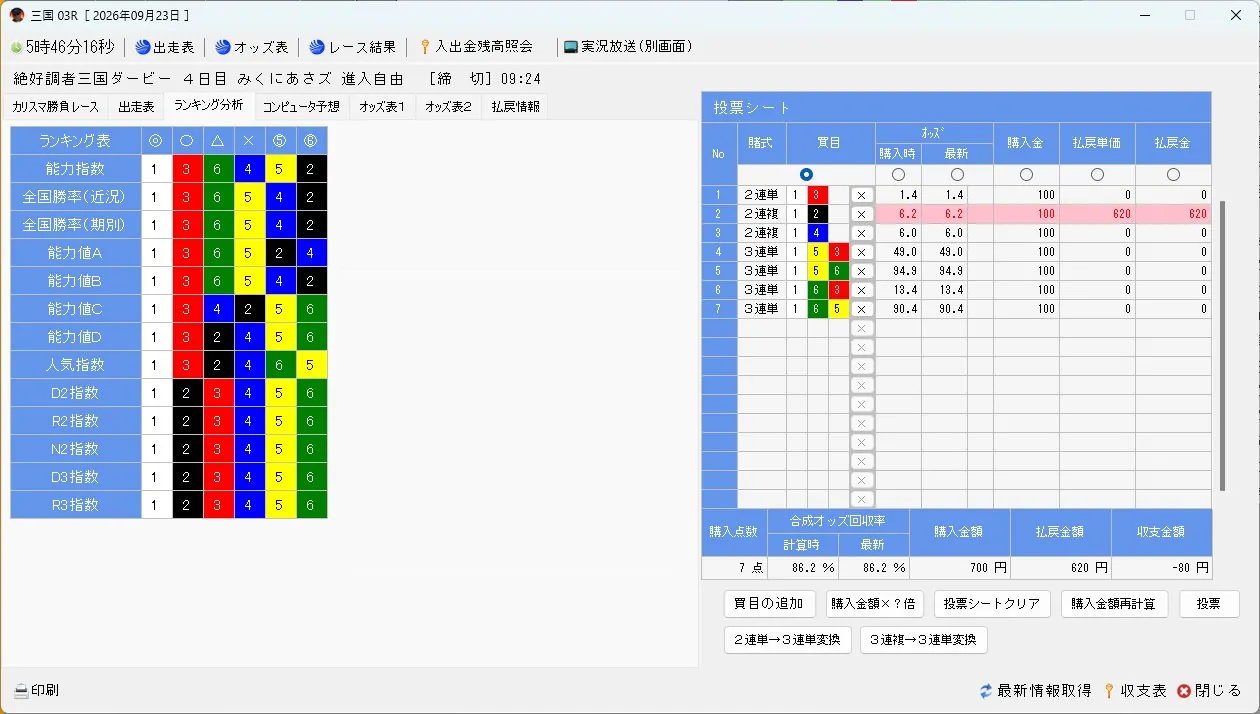The width and height of the screenshot is (1260, 714).
Task: Switch to ランキング分析 tab
Action: [x=208, y=105]
